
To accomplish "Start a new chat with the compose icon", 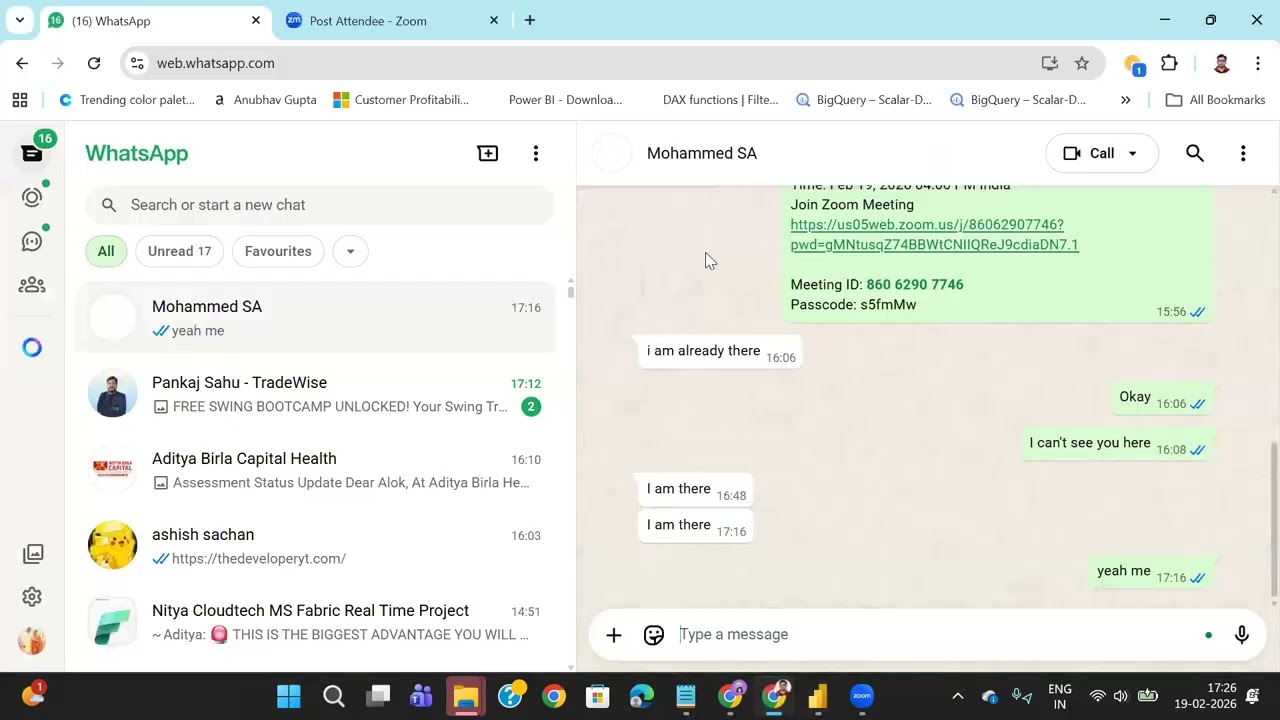I will (x=488, y=153).
